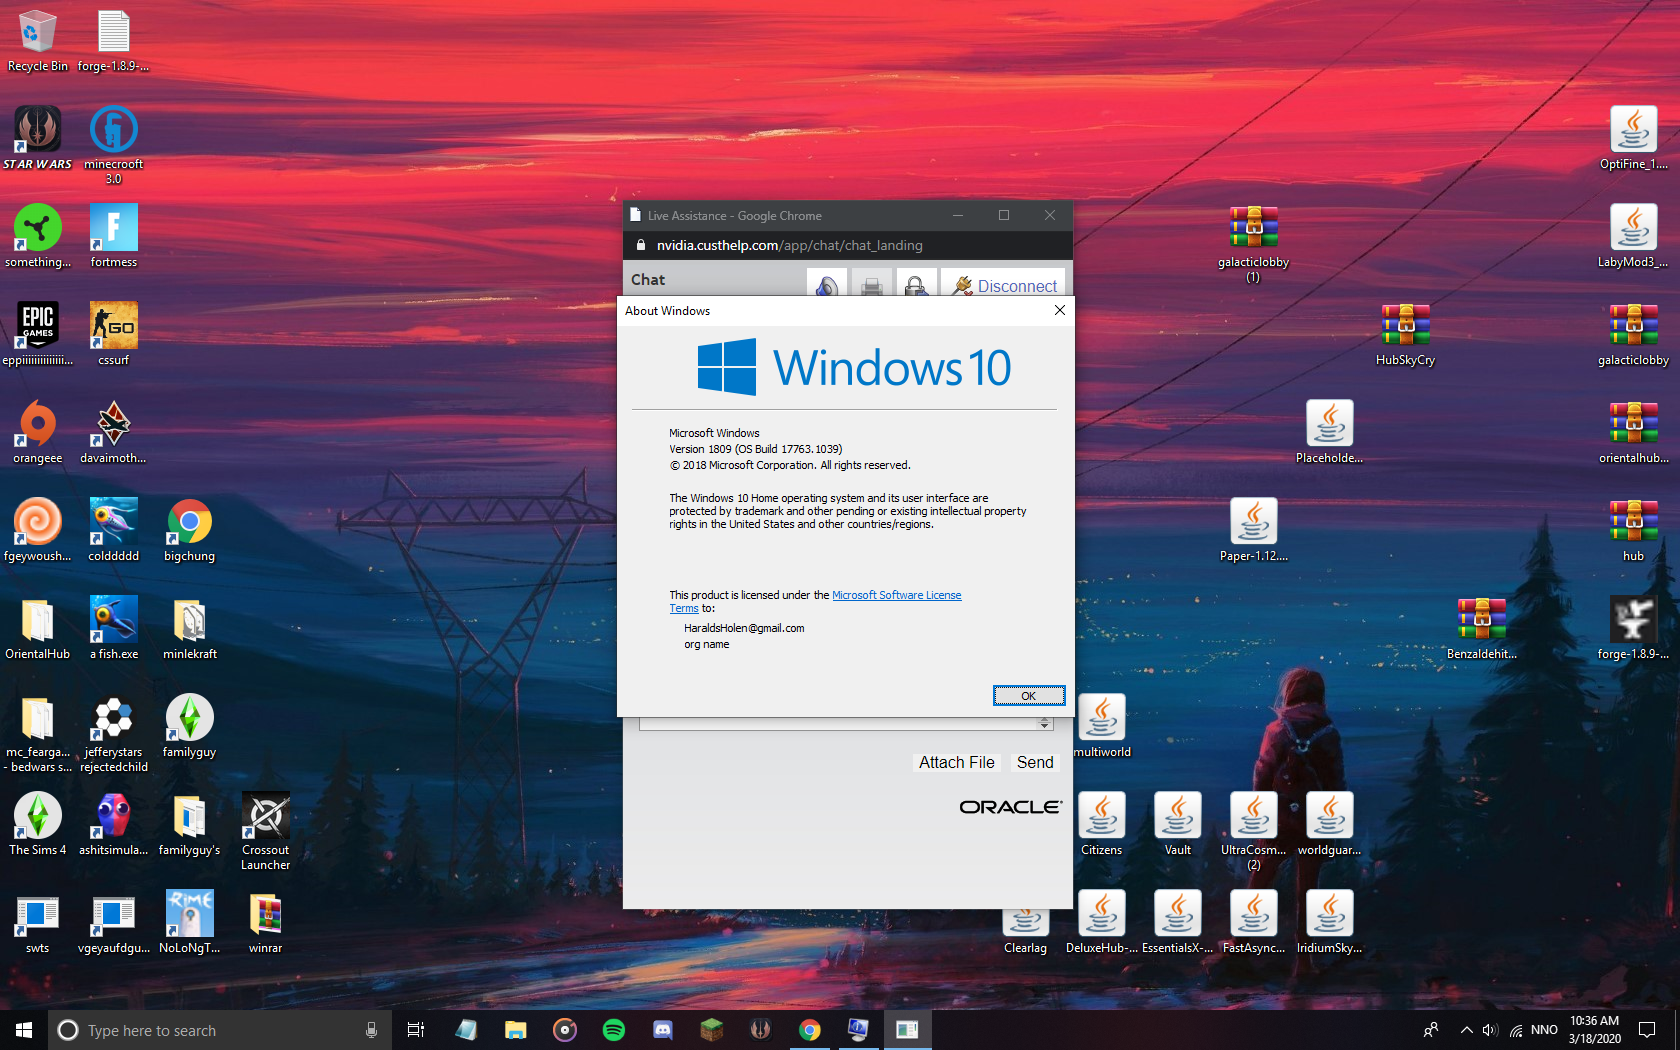Select the LabyMod3 jar file icon

coord(1633,236)
